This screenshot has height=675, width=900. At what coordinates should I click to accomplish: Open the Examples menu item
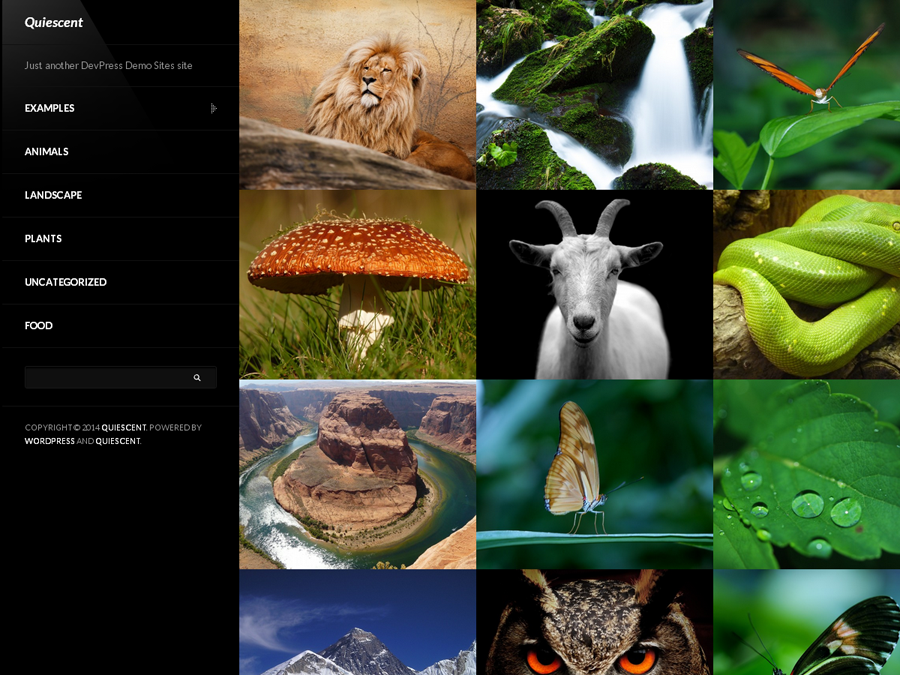coord(50,108)
